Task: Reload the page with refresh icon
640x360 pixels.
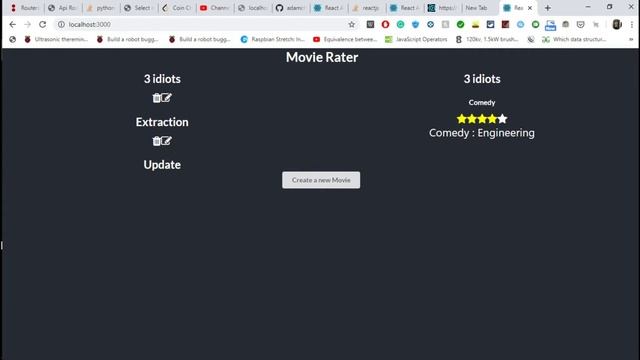Action: coord(42,24)
